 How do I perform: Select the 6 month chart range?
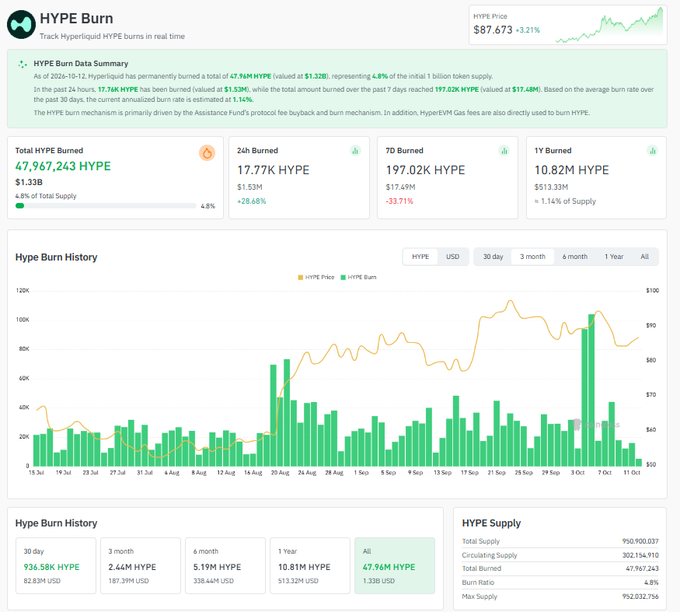tap(575, 257)
